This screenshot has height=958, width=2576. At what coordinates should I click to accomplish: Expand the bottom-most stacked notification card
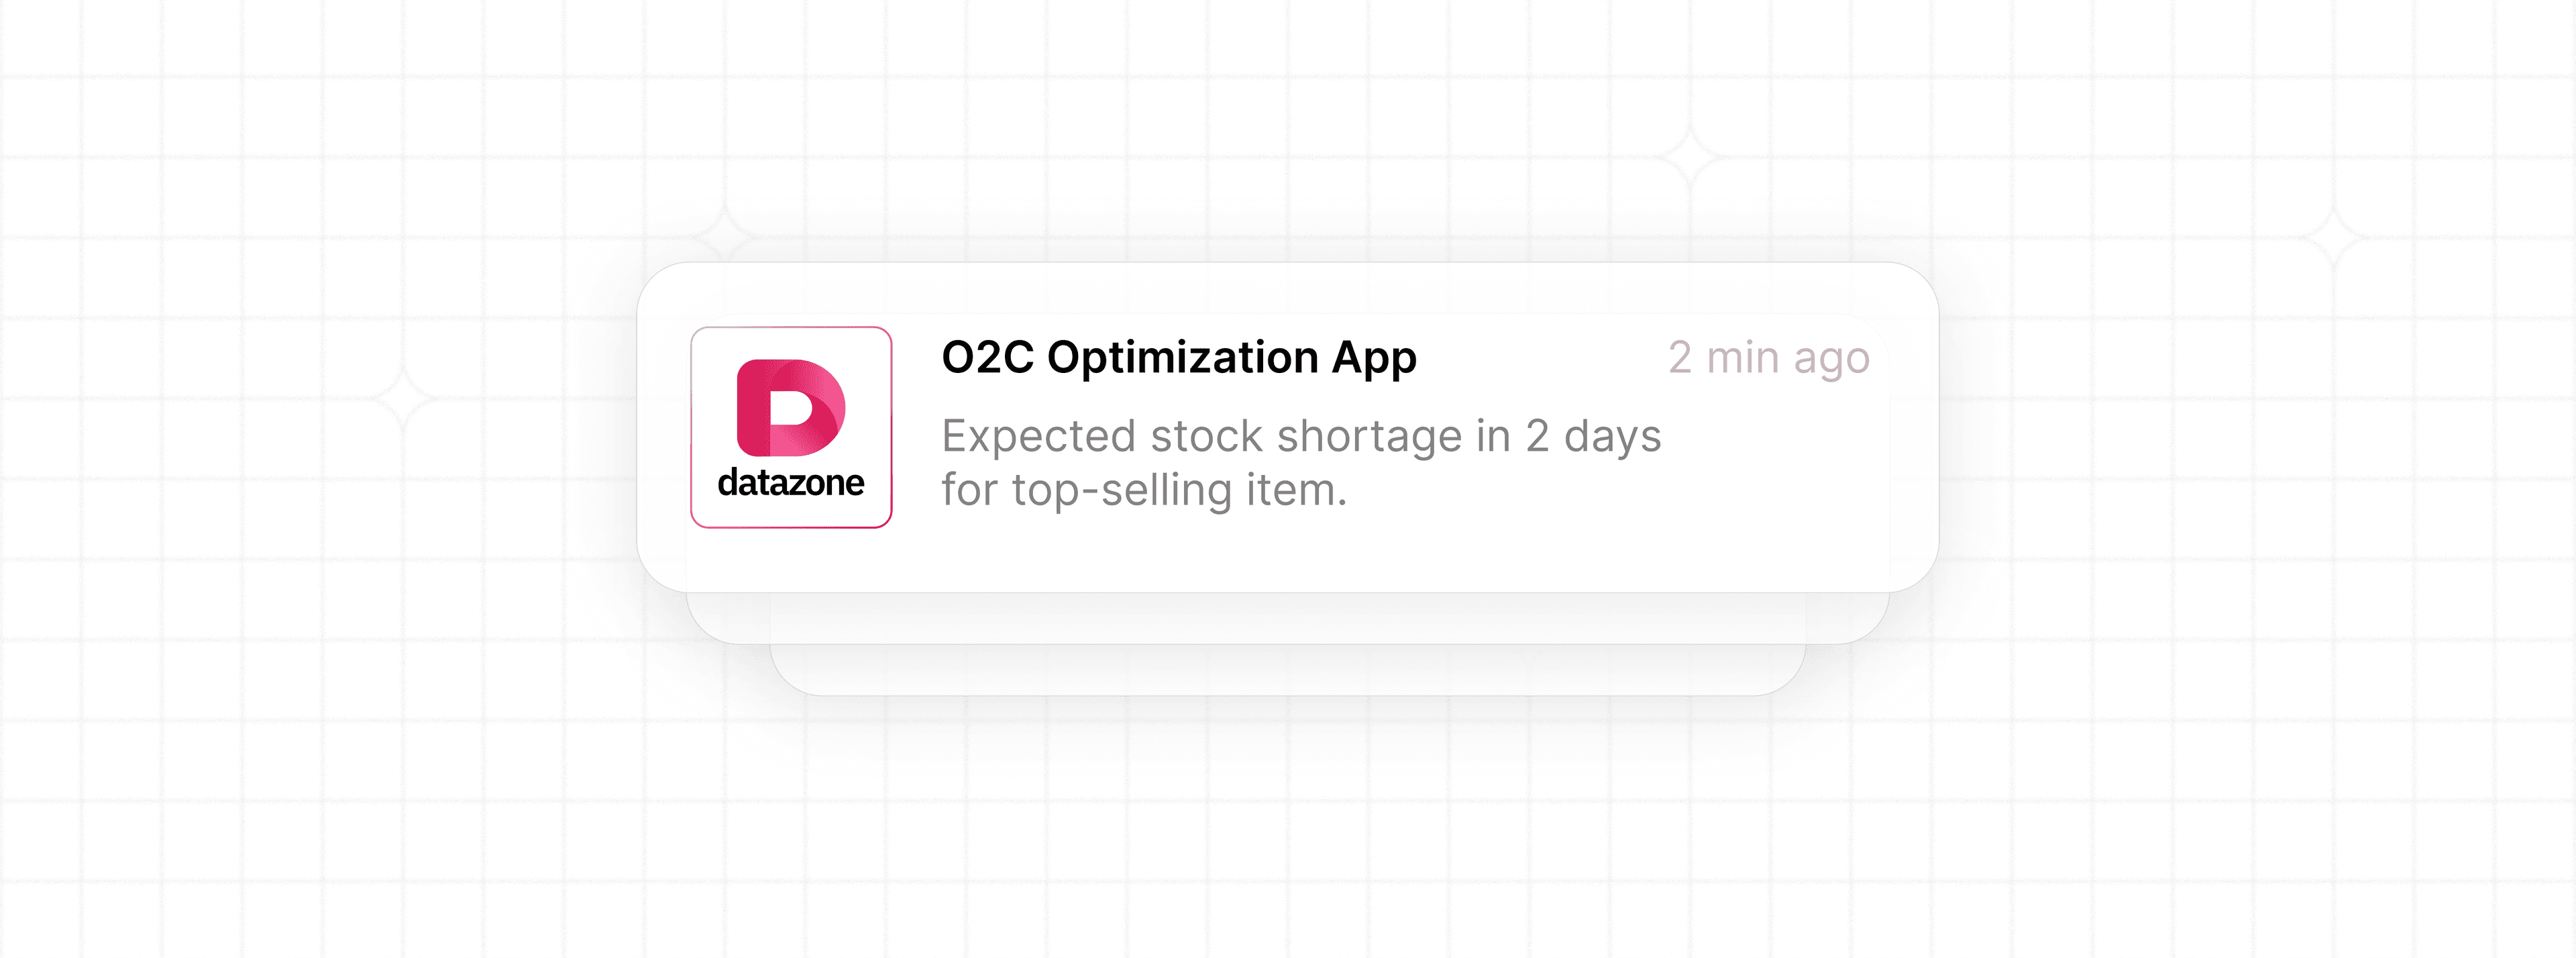pos(1287,671)
